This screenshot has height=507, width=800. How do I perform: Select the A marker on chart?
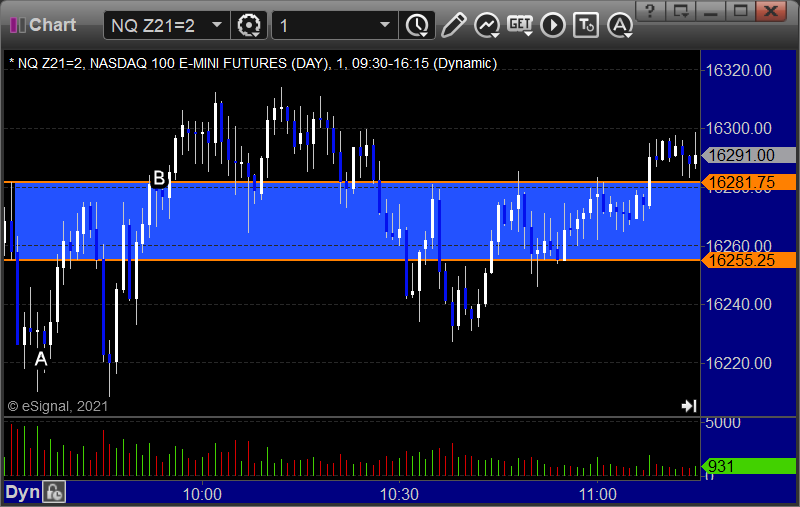pyautogui.click(x=41, y=359)
